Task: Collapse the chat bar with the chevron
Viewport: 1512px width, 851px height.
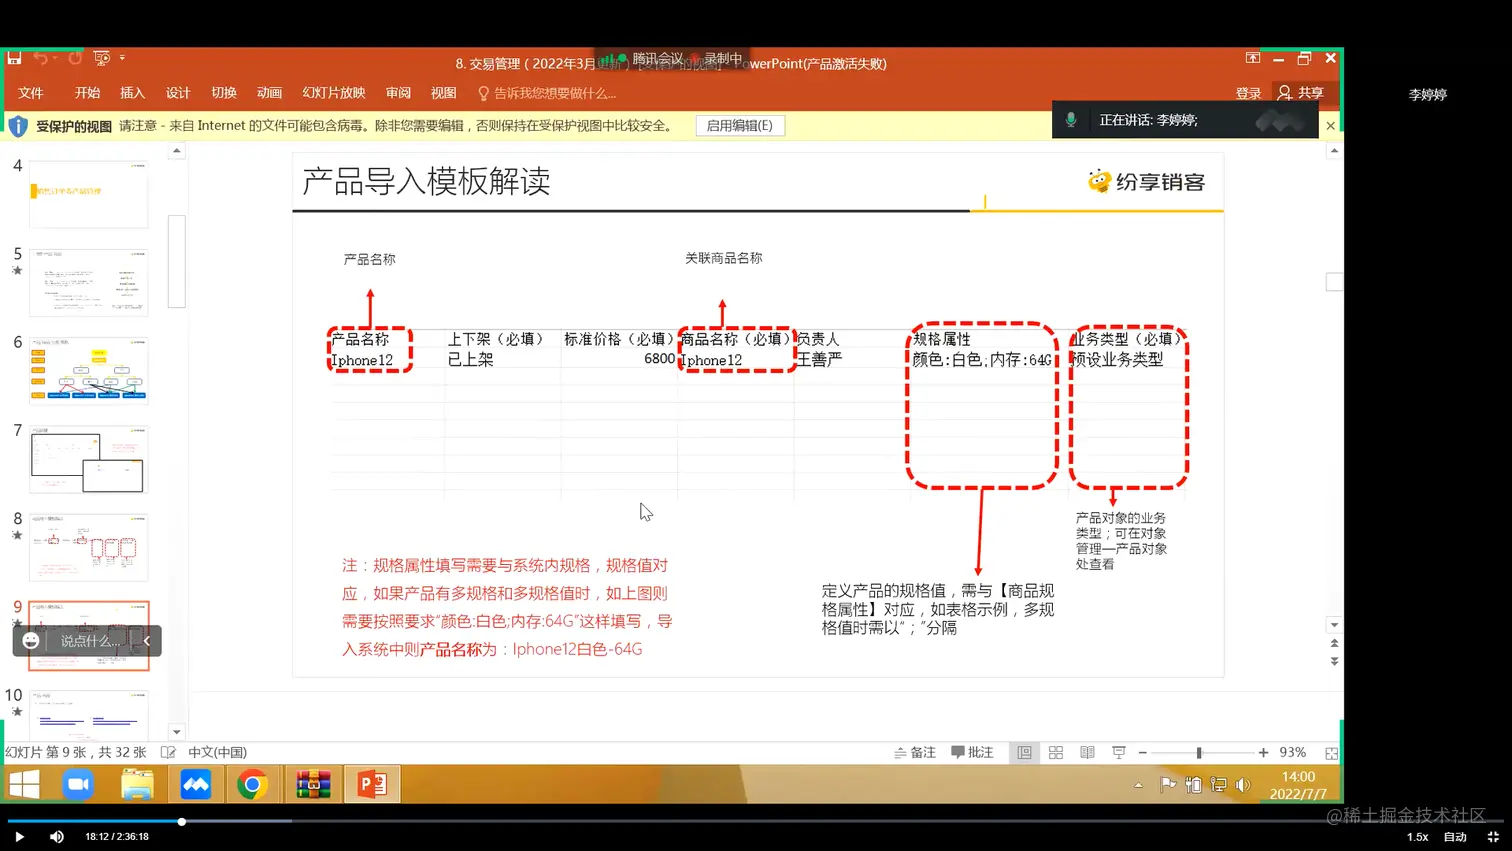Action: (x=147, y=641)
